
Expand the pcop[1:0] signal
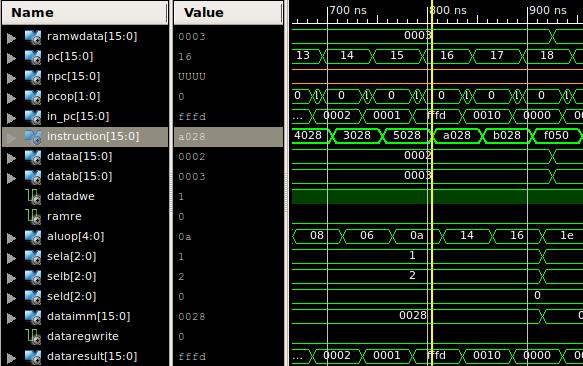click(12, 98)
